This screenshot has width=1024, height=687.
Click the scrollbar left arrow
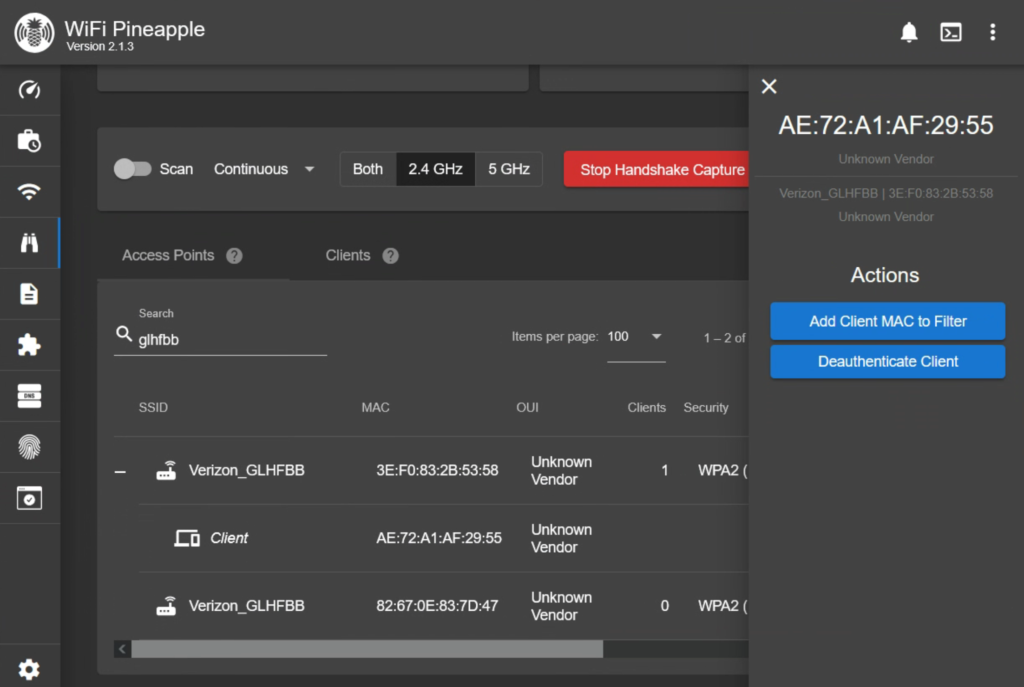(x=122, y=649)
